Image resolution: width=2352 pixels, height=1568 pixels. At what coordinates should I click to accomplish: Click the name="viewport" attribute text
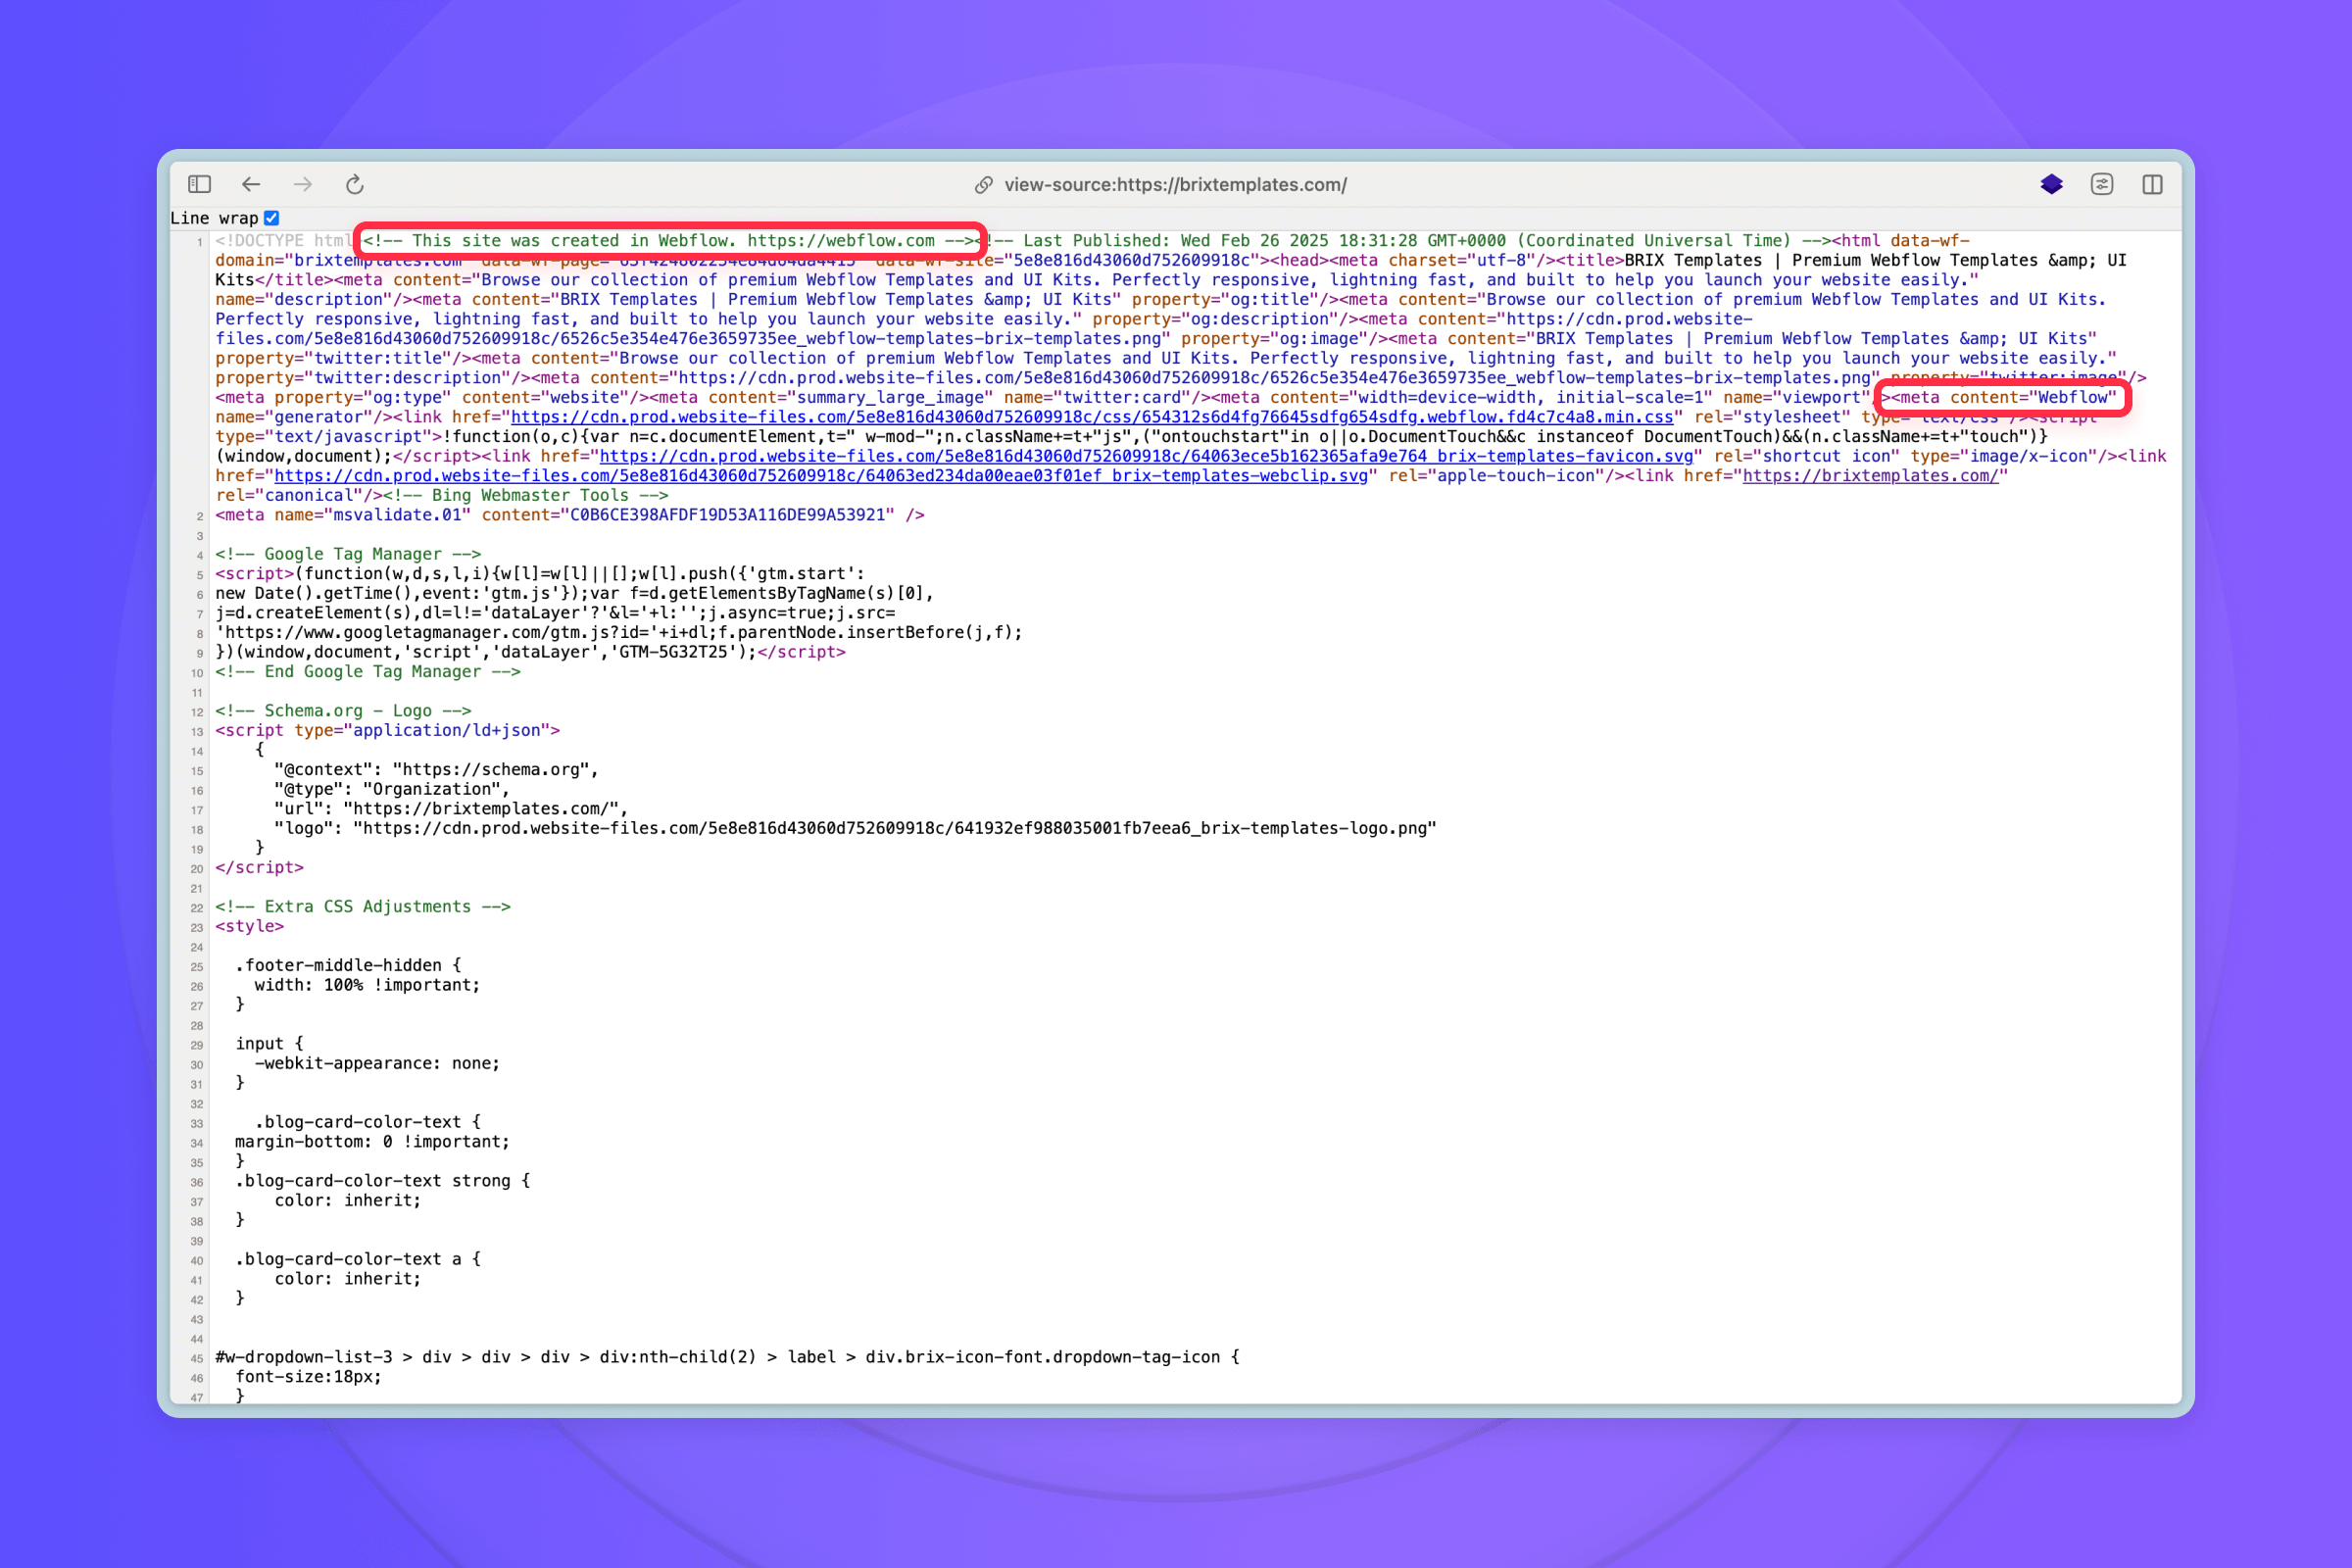pyautogui.click(x=1796, y=397)
